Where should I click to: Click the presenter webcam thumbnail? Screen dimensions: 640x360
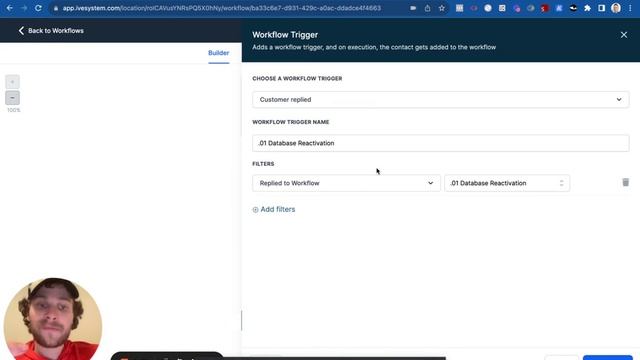tap(53, 319)
